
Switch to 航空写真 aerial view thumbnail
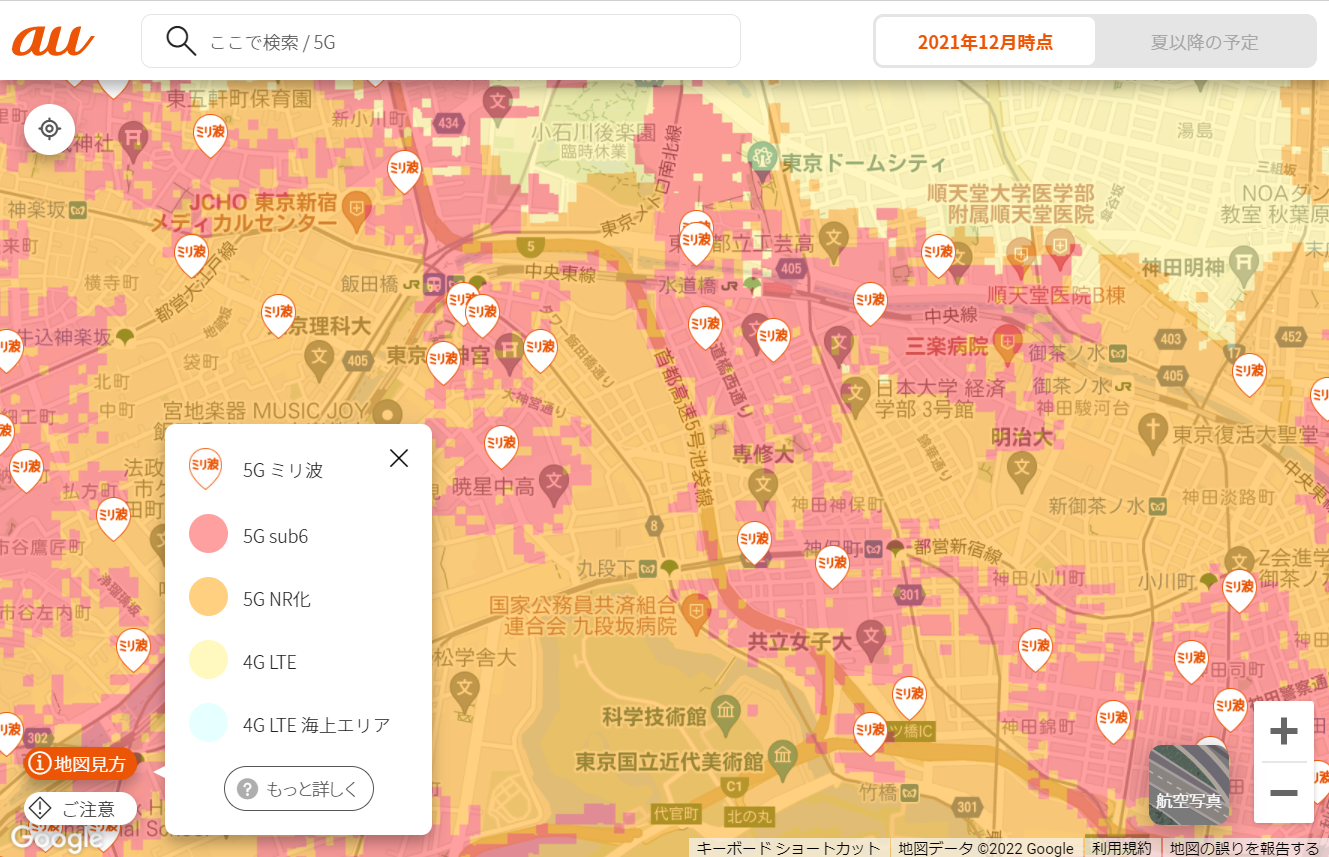click(x=1189, y=785)
